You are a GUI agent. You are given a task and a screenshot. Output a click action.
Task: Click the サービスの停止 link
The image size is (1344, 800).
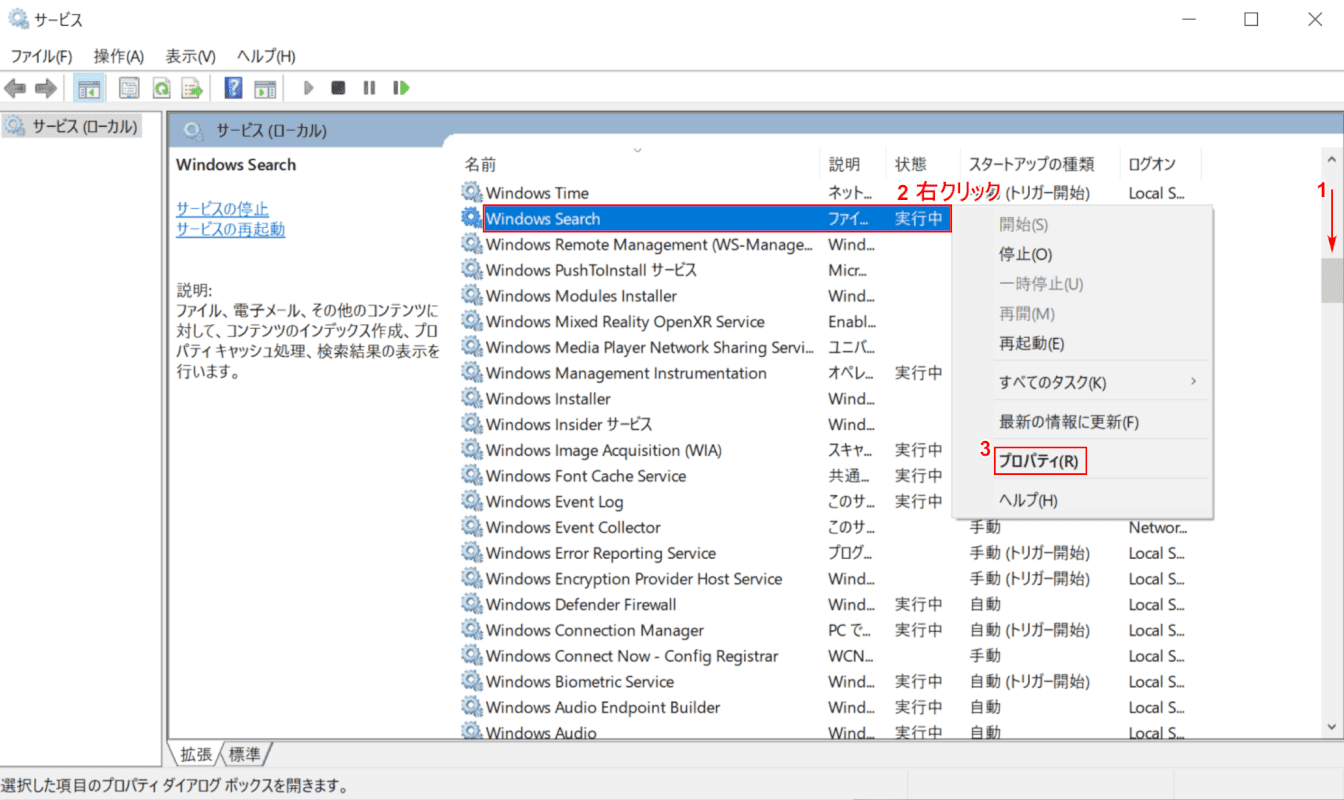pyautogui.click(x=222, y=208)
